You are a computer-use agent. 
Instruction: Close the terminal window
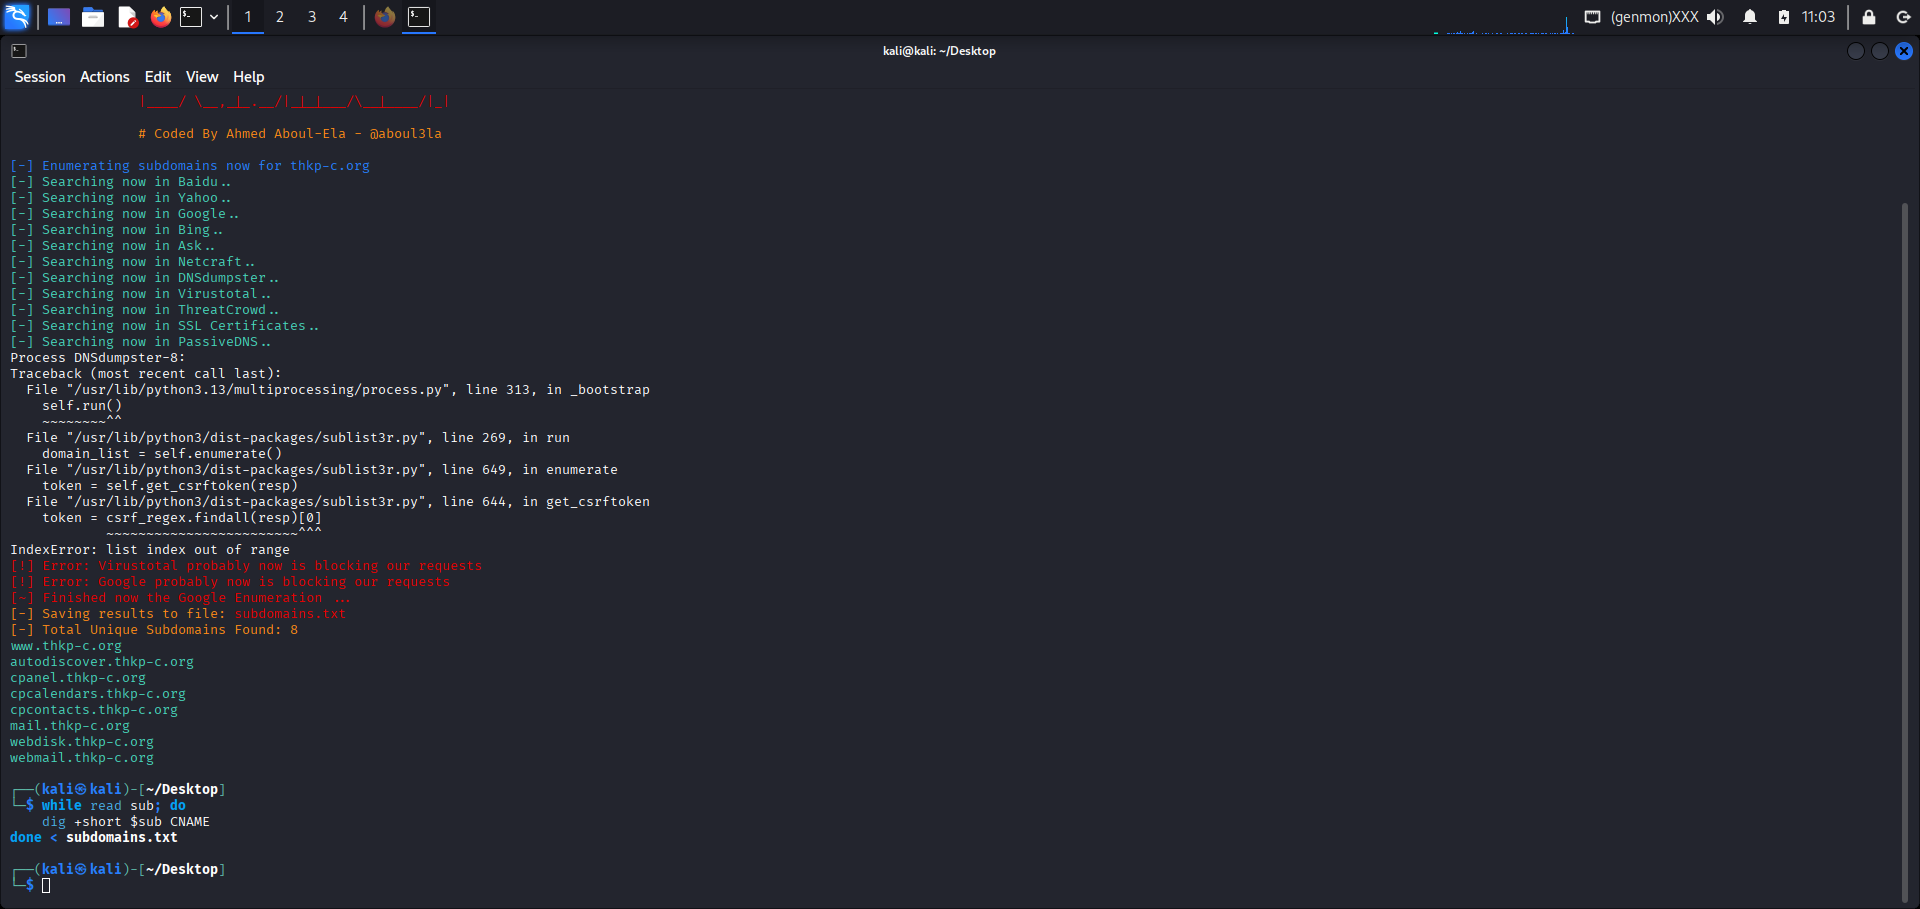click(x=1904, y=51)
